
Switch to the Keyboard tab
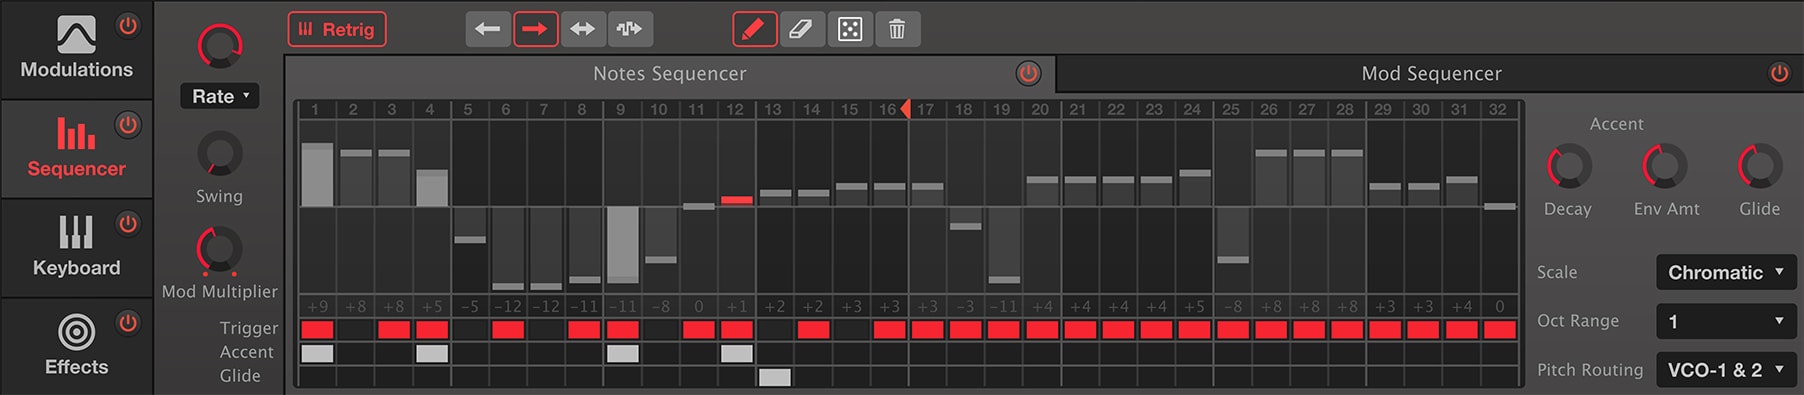click(x=76, y=248)
